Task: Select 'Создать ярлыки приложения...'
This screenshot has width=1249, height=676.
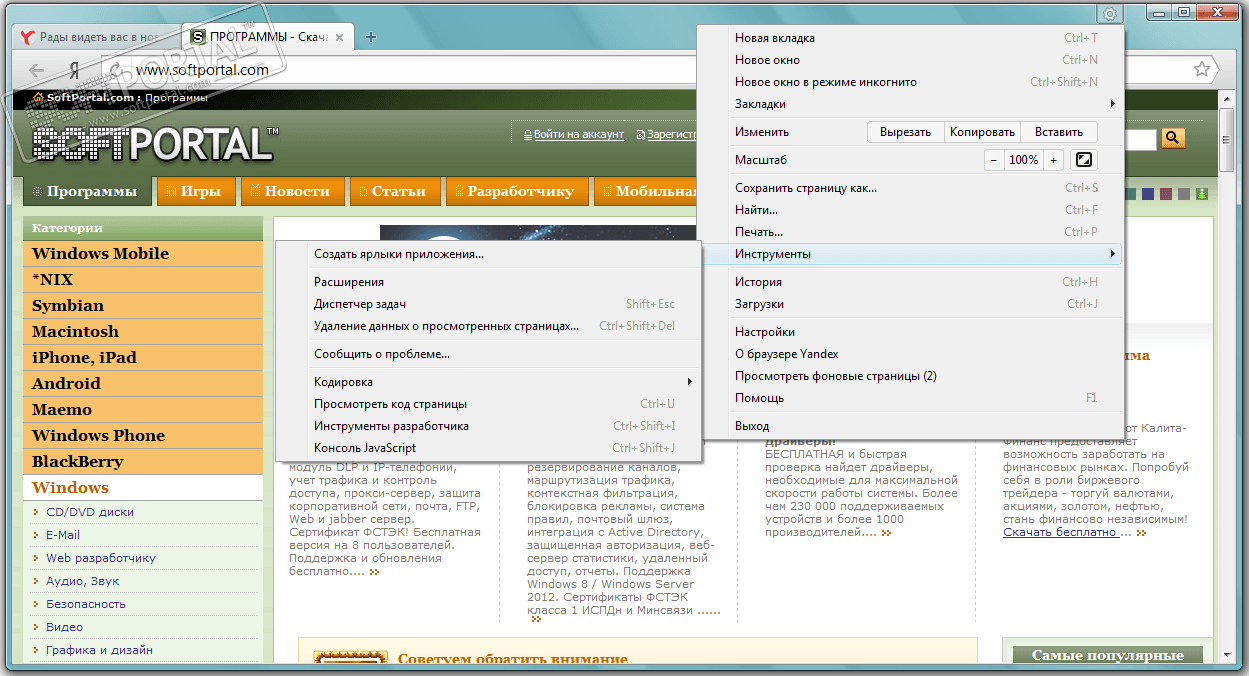Action: (488, 254)
